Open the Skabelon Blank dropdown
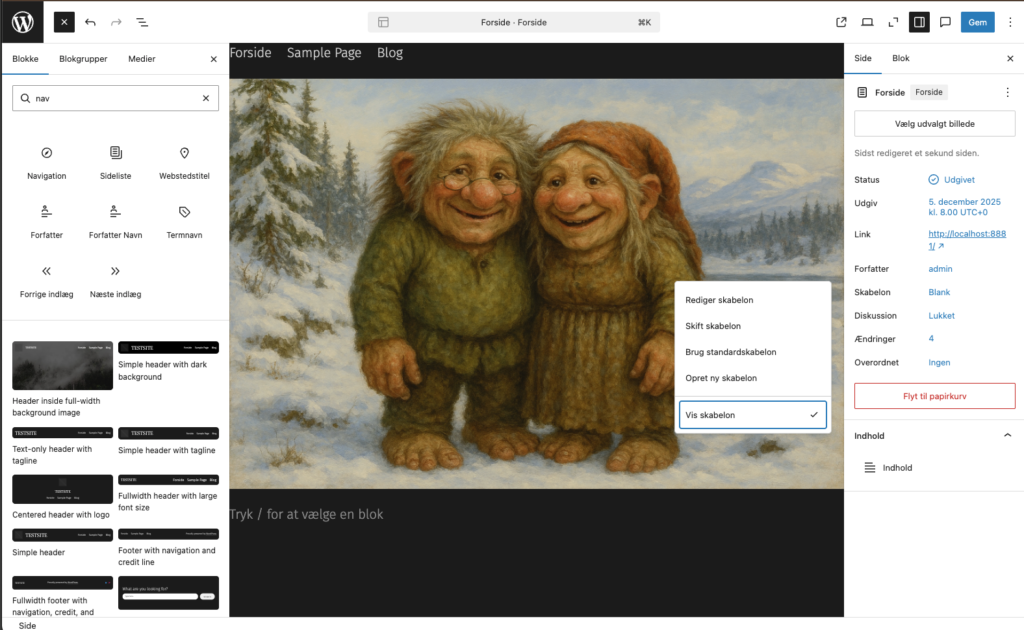 [x=939, y=292]
